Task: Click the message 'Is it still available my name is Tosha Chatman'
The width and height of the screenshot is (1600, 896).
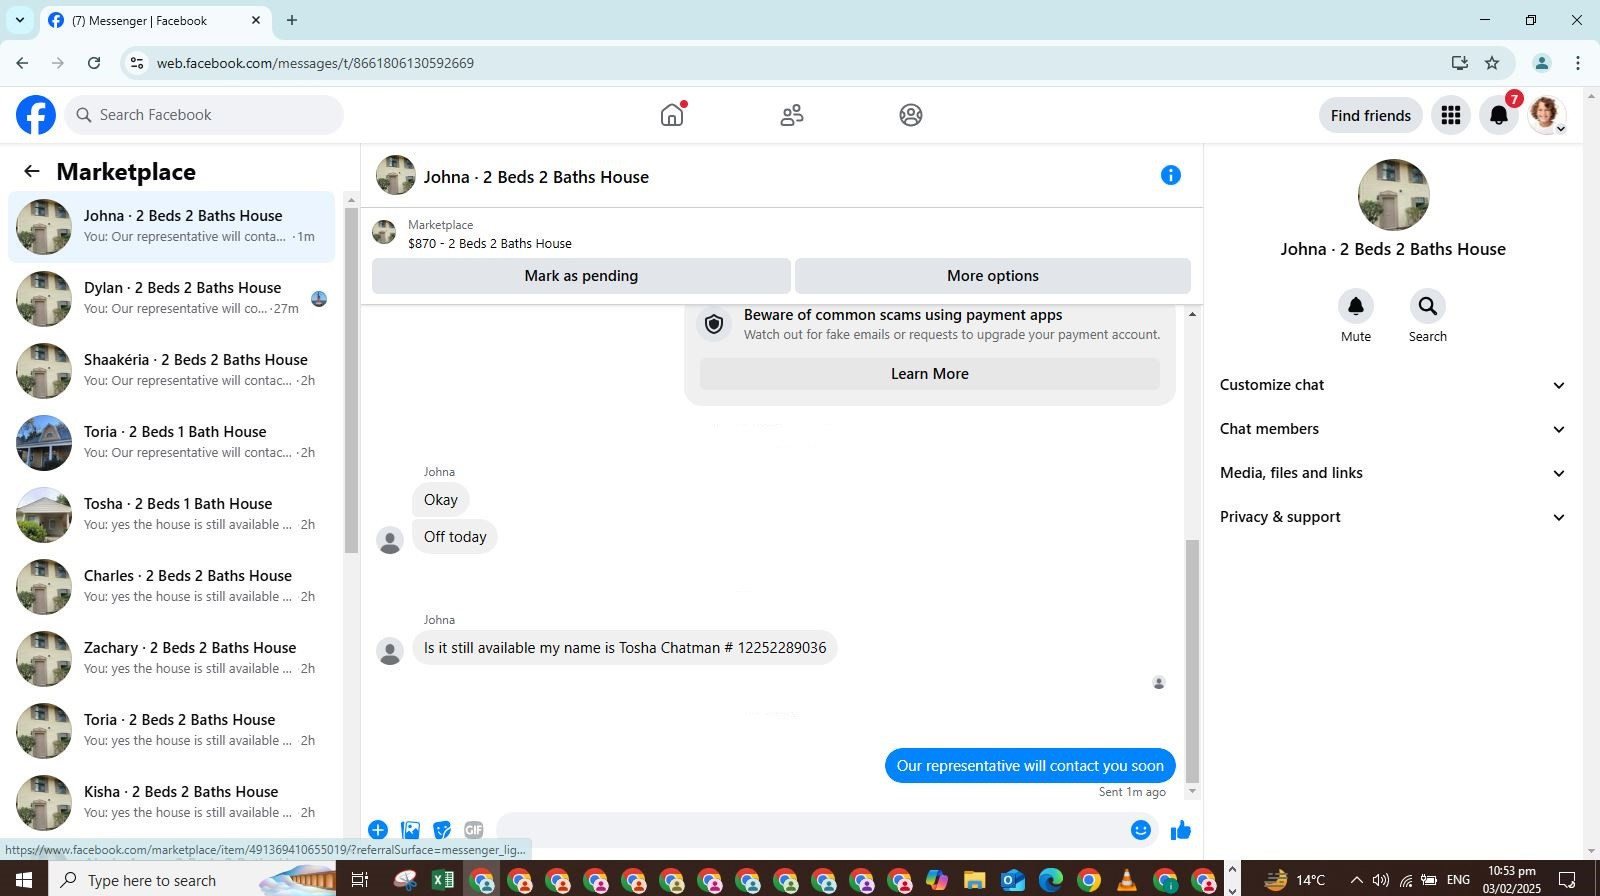Action: click(625, 648)
